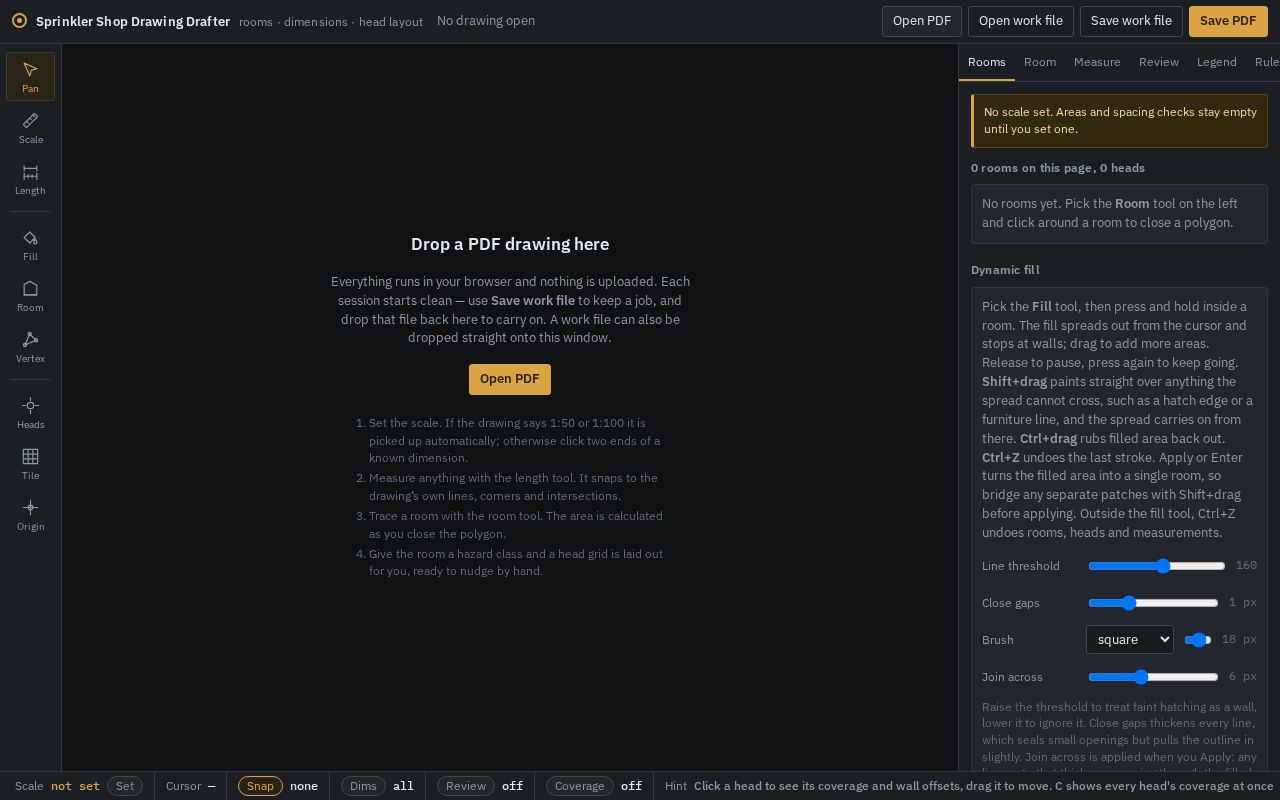Click the 'No drawing open' status text
Viewport: 1280px width, 800px height.
click(x=486, y=21)
